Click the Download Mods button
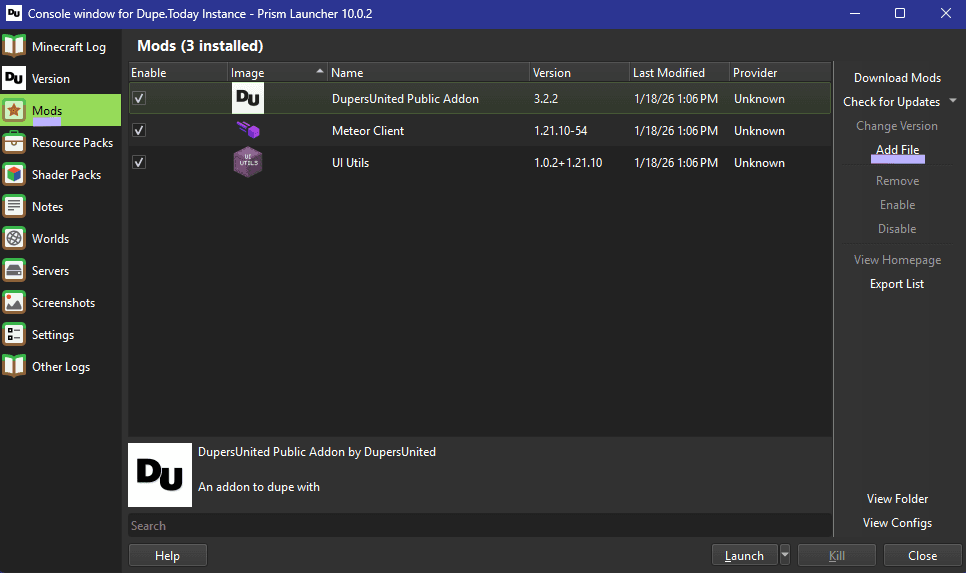The image size is (966, 573). point(897,77)
